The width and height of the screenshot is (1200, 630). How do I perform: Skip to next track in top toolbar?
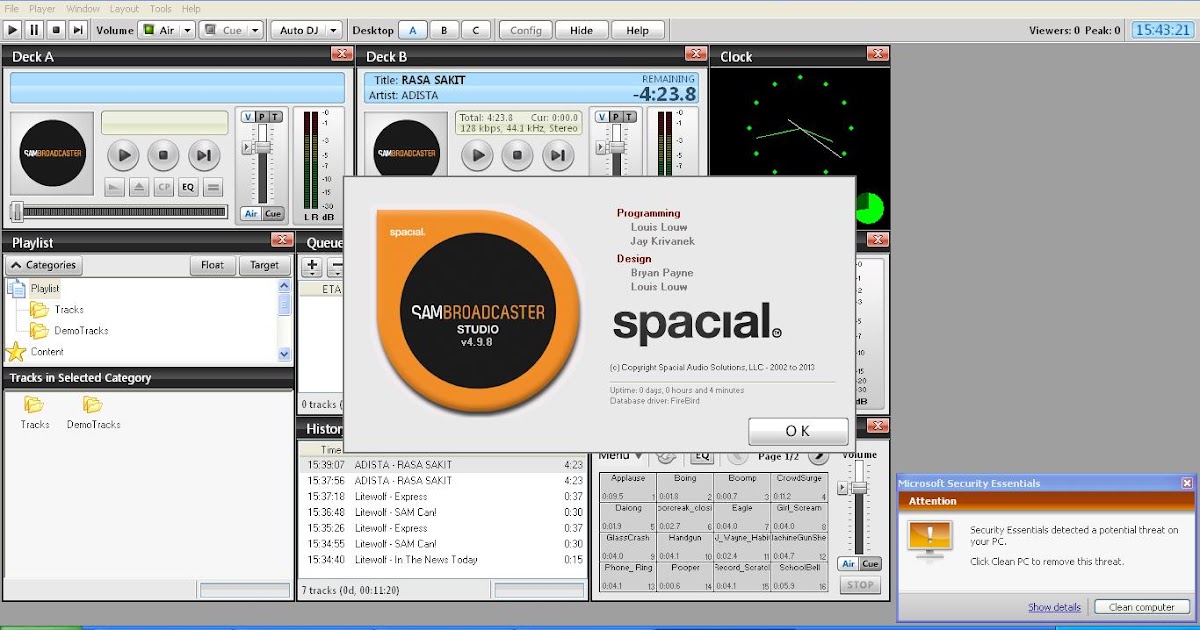coord(78,30)
